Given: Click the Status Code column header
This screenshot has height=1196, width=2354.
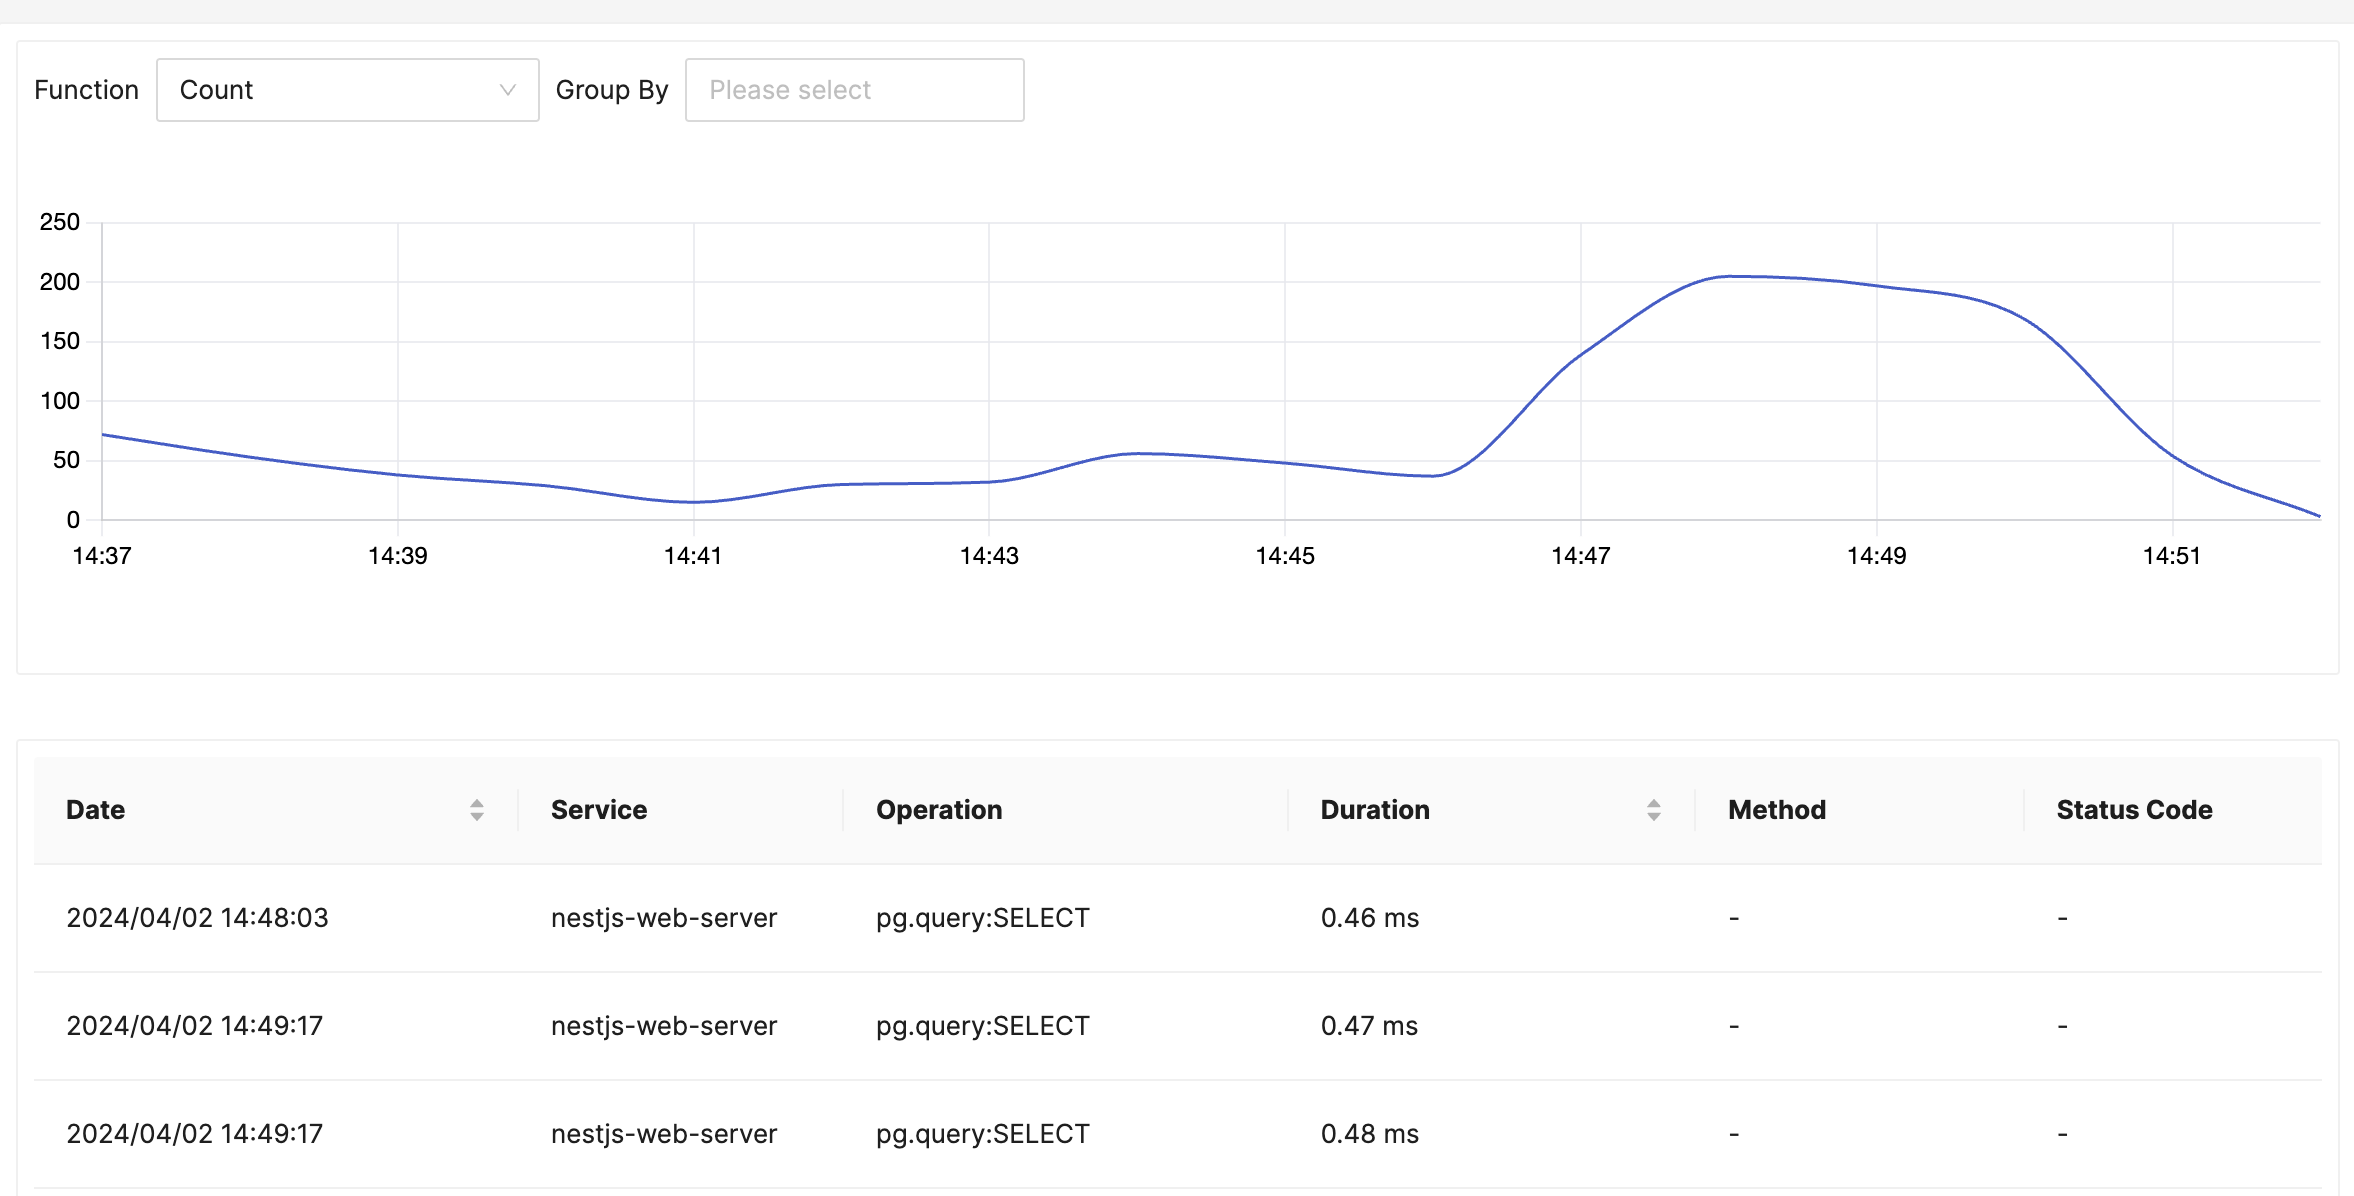Looking at the screenshot, I should [x=2134, y=810].
